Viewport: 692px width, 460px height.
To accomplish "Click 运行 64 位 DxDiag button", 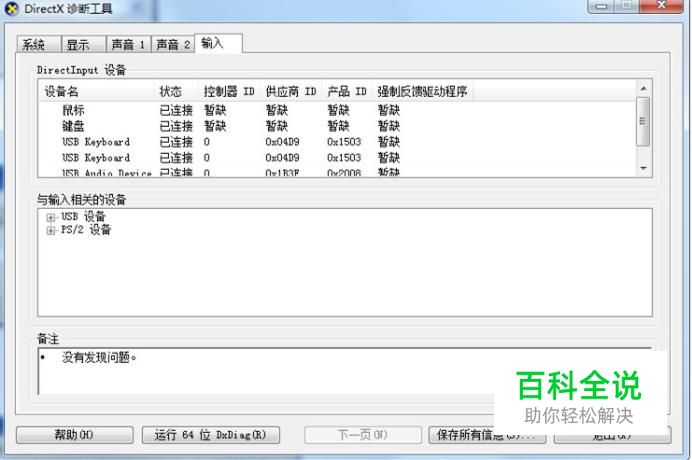I will click(x=211, y=435).
